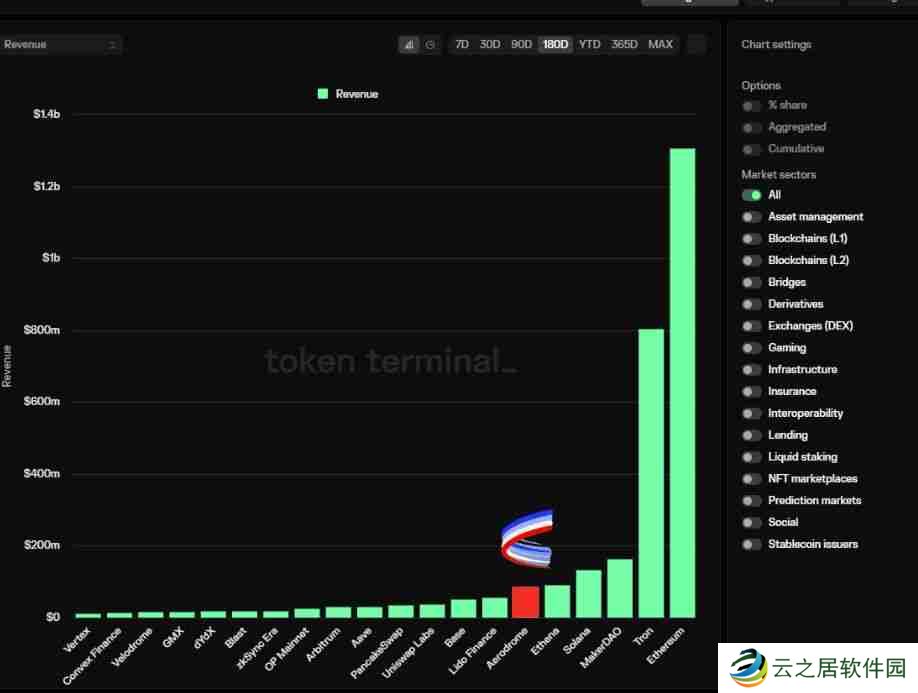Click the red Aerodrome bar

tap(525, 601)
